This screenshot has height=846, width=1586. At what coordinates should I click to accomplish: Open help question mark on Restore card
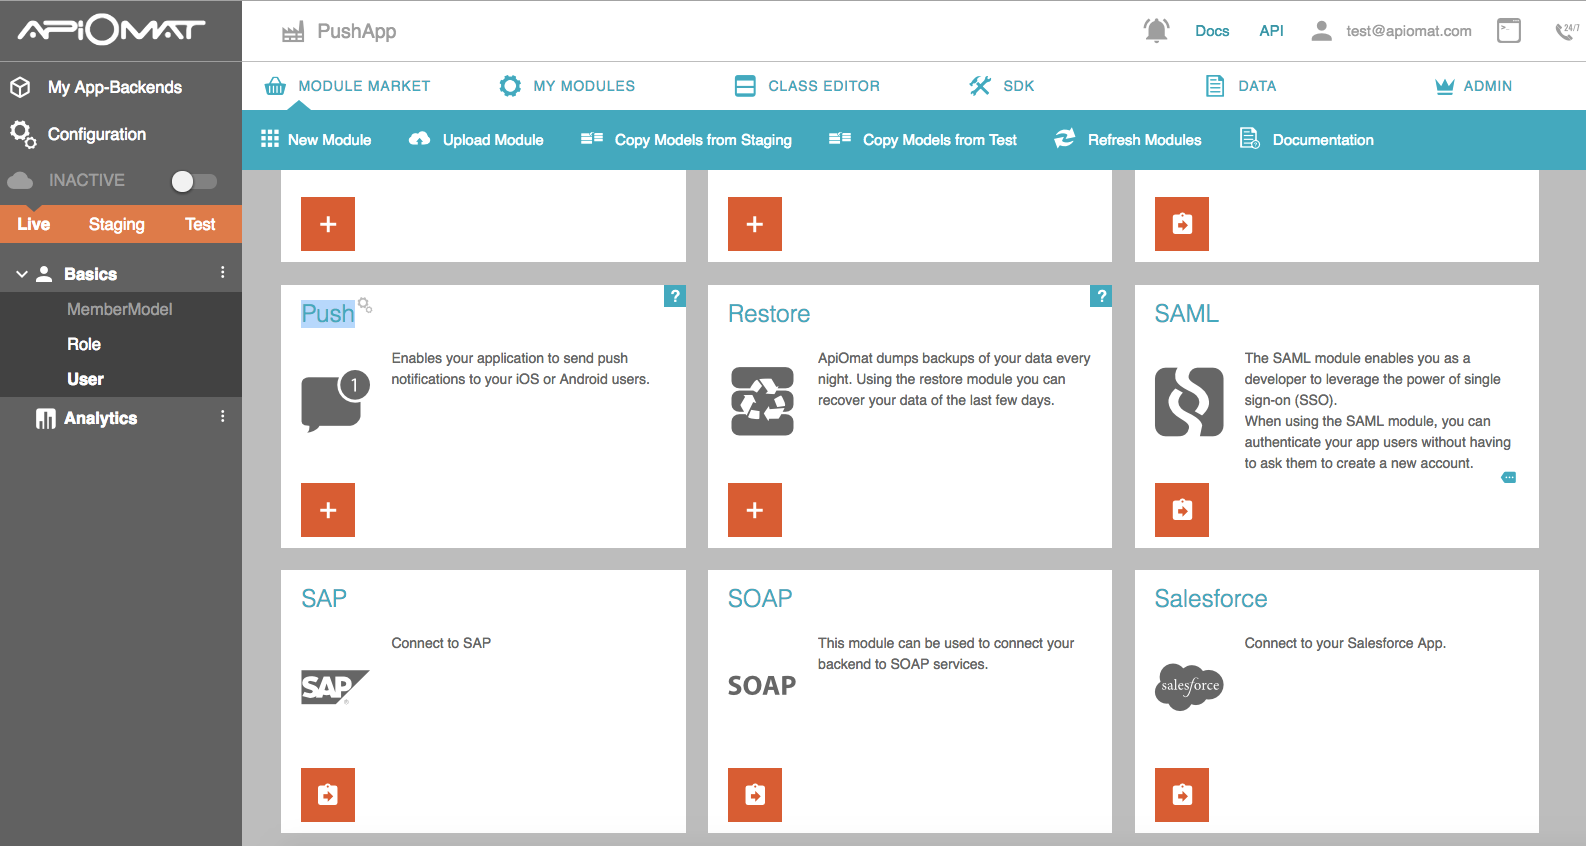click(1101, 296)
